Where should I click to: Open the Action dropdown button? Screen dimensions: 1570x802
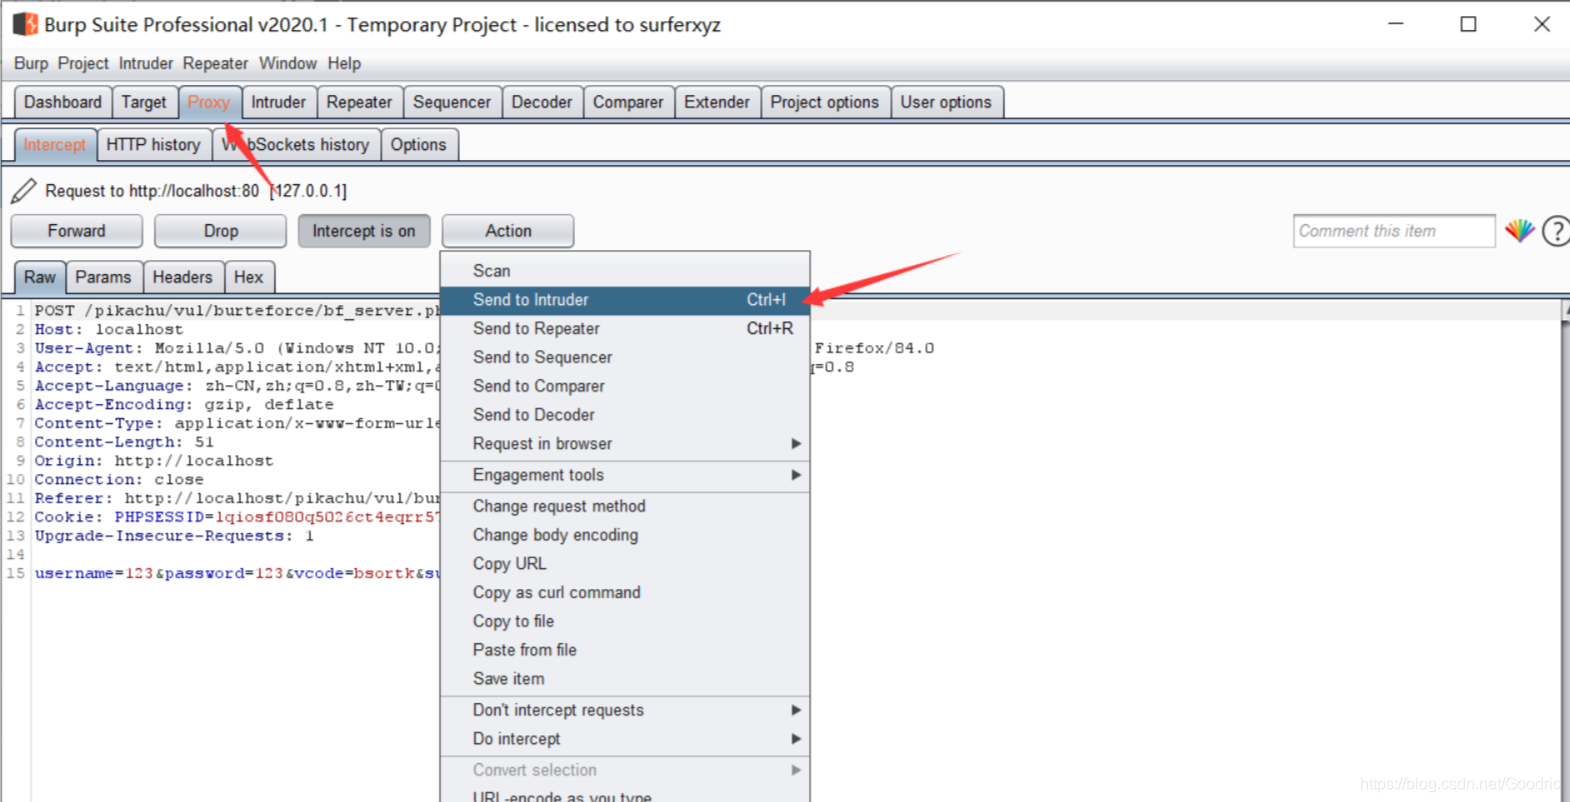[508, 231]
